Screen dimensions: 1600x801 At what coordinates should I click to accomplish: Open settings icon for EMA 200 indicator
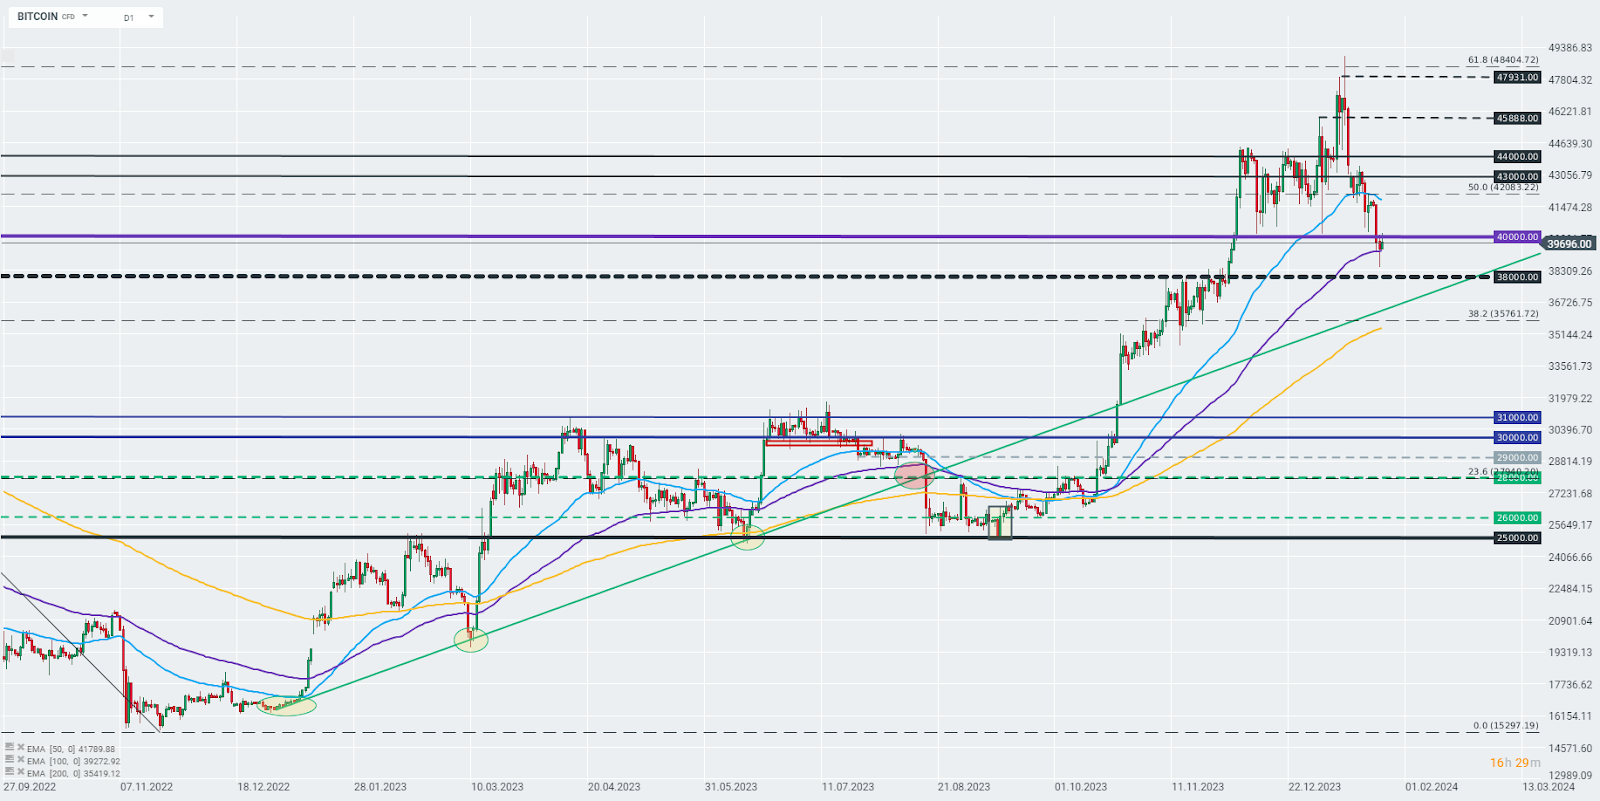click(9, 771)
